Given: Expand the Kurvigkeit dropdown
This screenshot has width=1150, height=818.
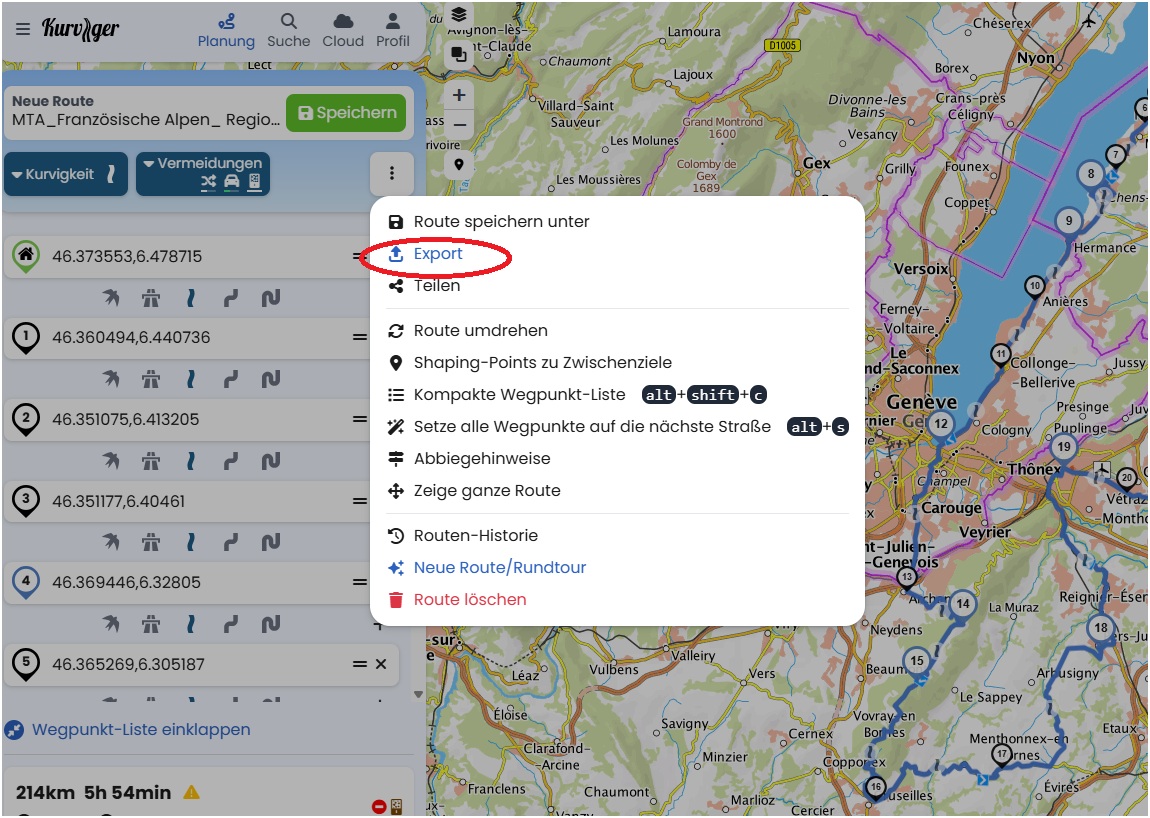Looking at the screenshot, I should (x=65, y=174).
